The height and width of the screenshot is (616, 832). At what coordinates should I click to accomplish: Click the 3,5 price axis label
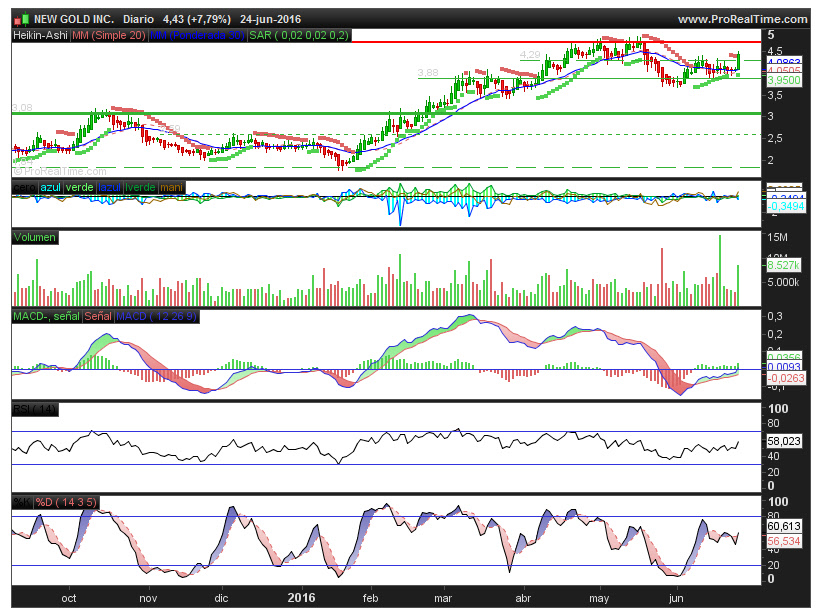point(775,96)
